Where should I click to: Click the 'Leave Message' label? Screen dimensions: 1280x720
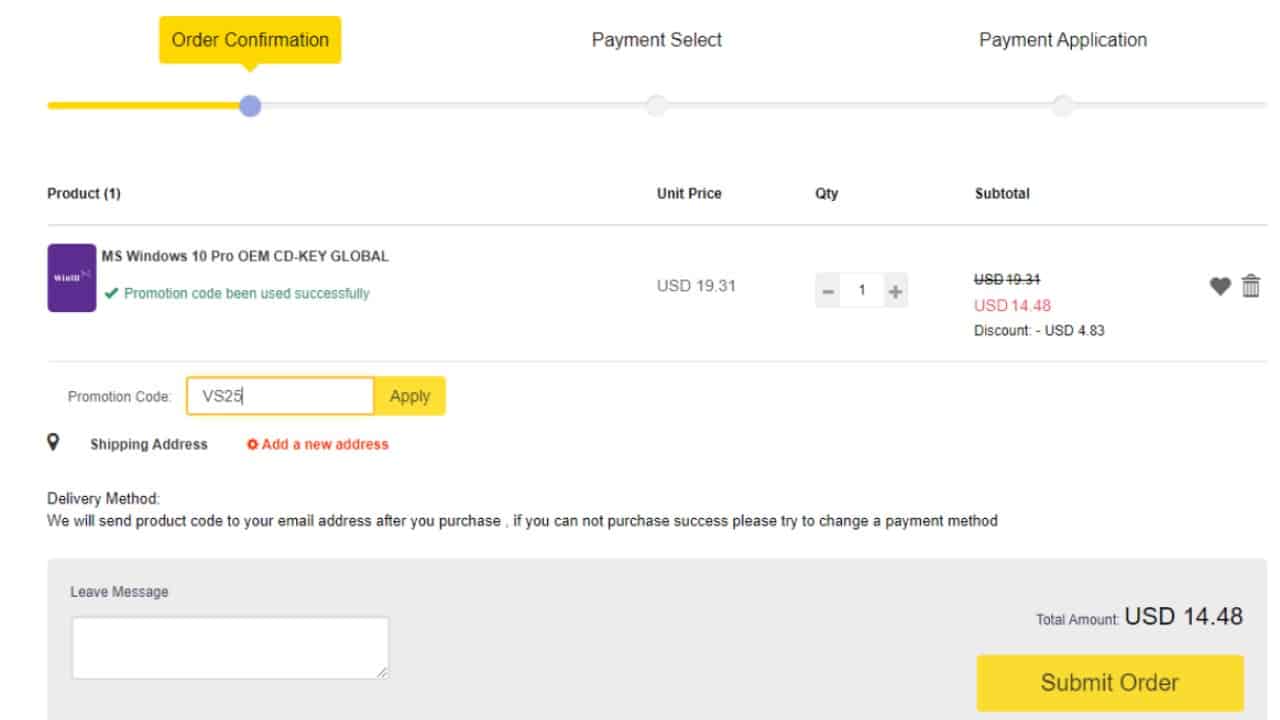point(119,592)
